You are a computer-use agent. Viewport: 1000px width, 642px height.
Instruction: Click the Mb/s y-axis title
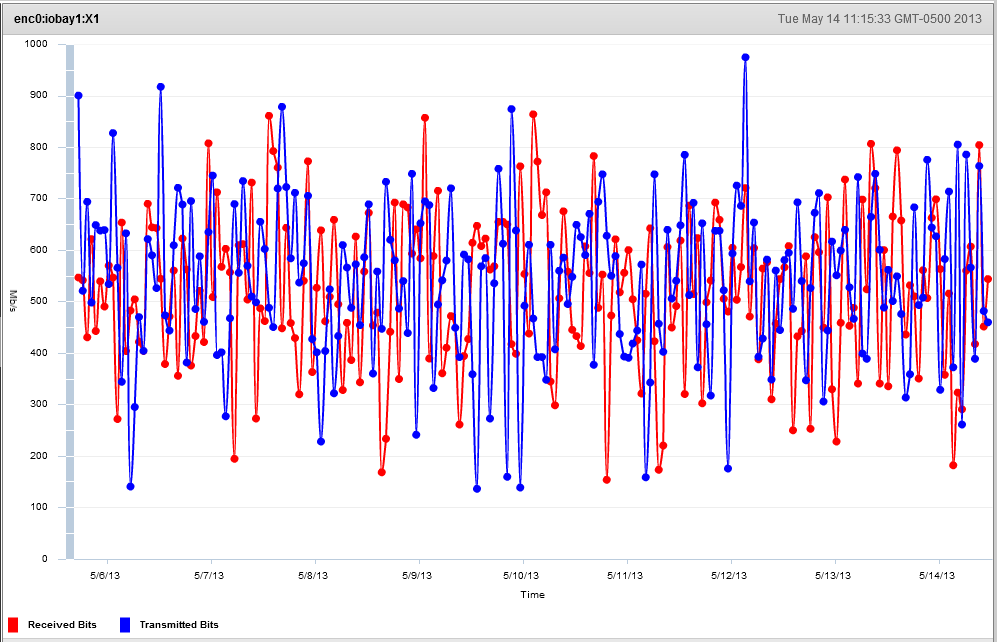13,301
